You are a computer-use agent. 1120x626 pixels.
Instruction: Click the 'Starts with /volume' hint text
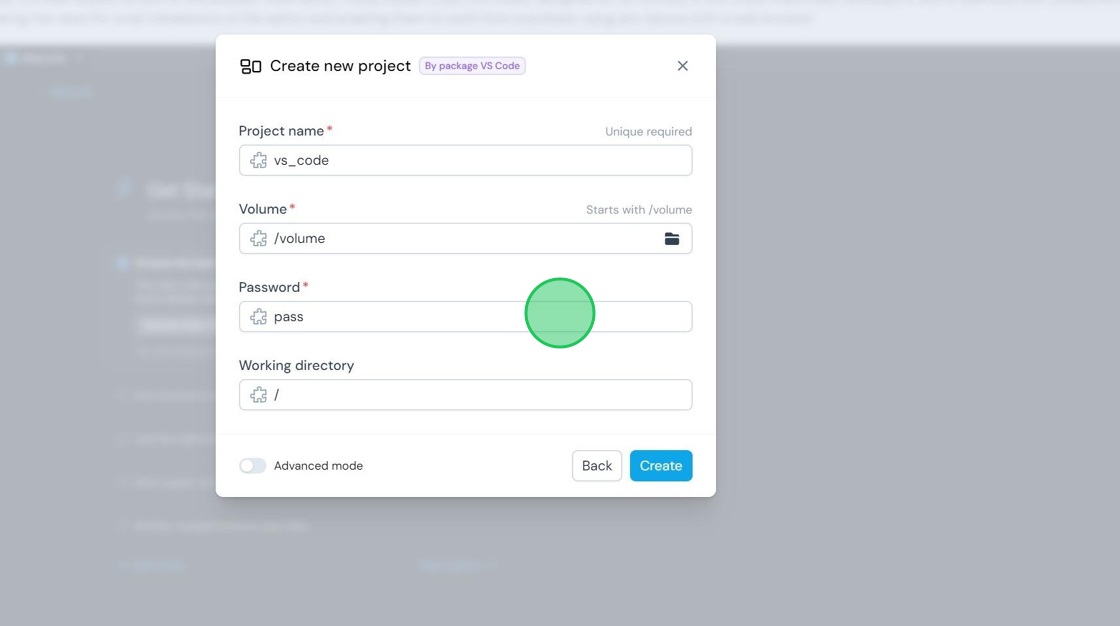pos(639,209)
